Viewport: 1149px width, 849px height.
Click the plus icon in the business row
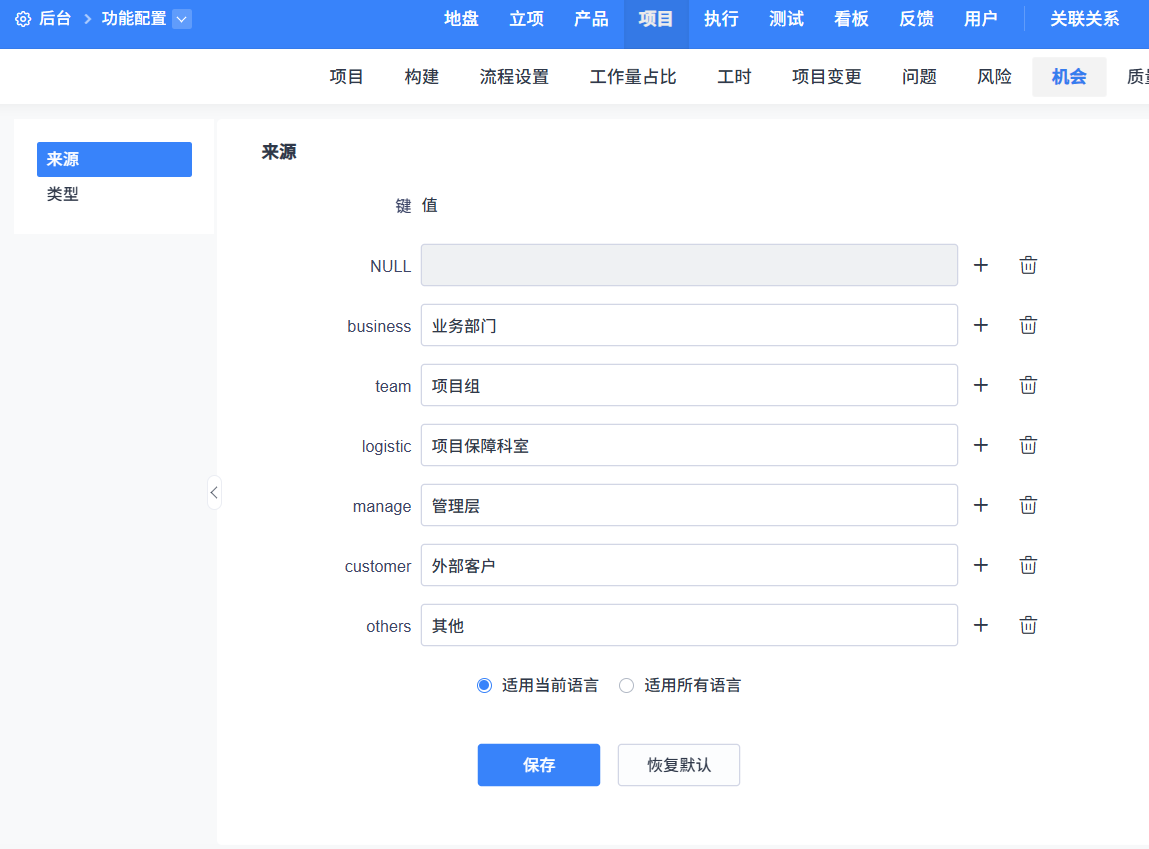coord(981,325)
